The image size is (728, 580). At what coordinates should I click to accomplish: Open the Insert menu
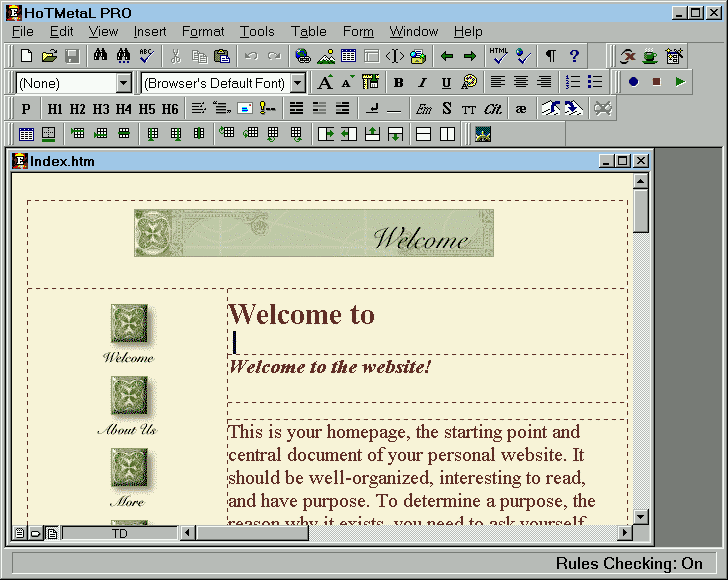point(150,32)
